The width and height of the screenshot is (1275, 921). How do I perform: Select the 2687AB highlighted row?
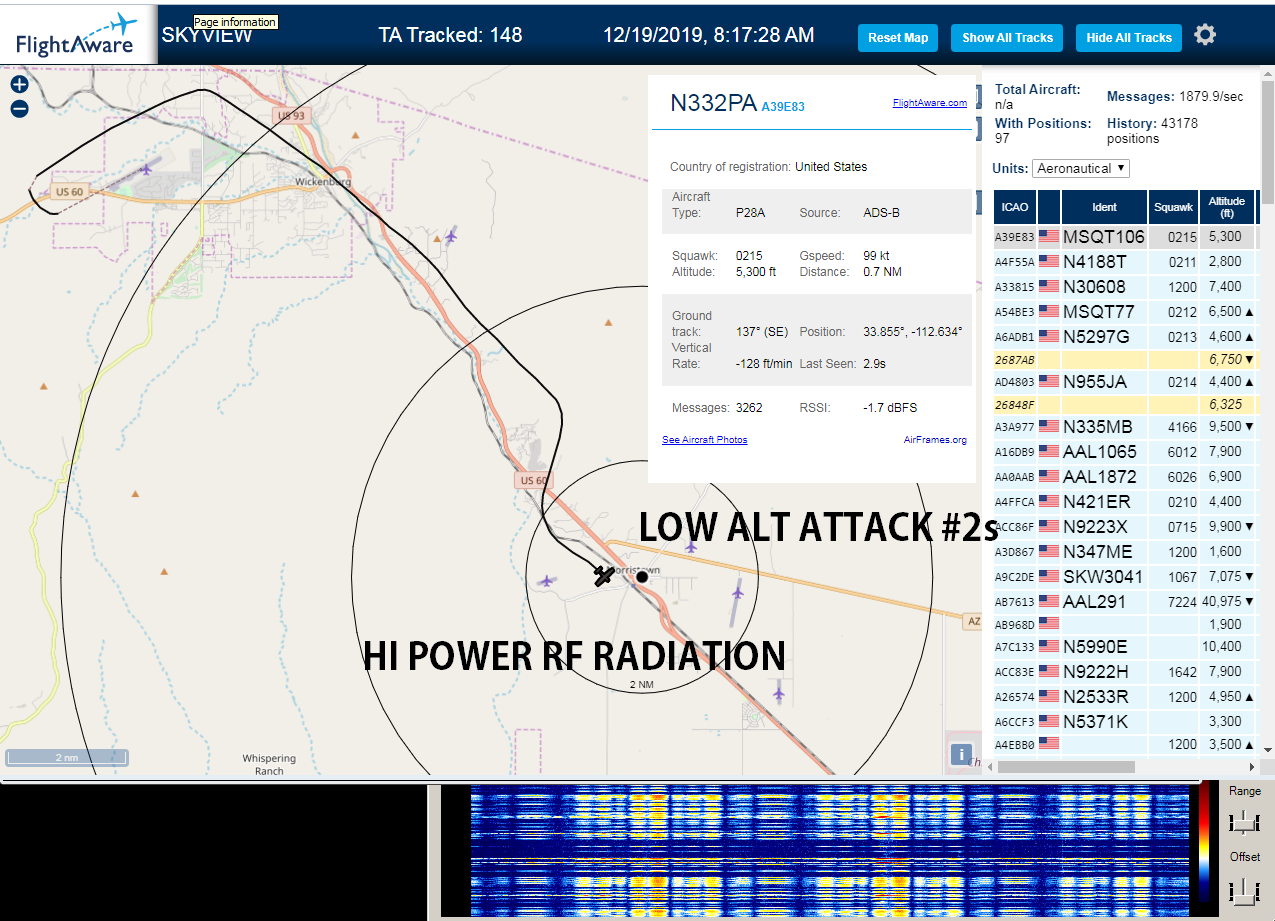click(1125, 359)
